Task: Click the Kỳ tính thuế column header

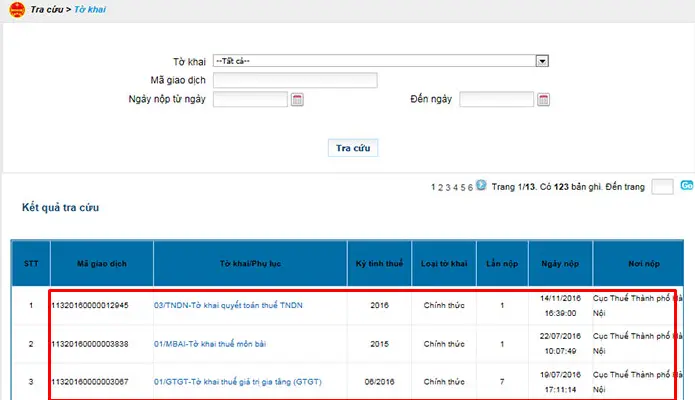Action: pos(379,263)
